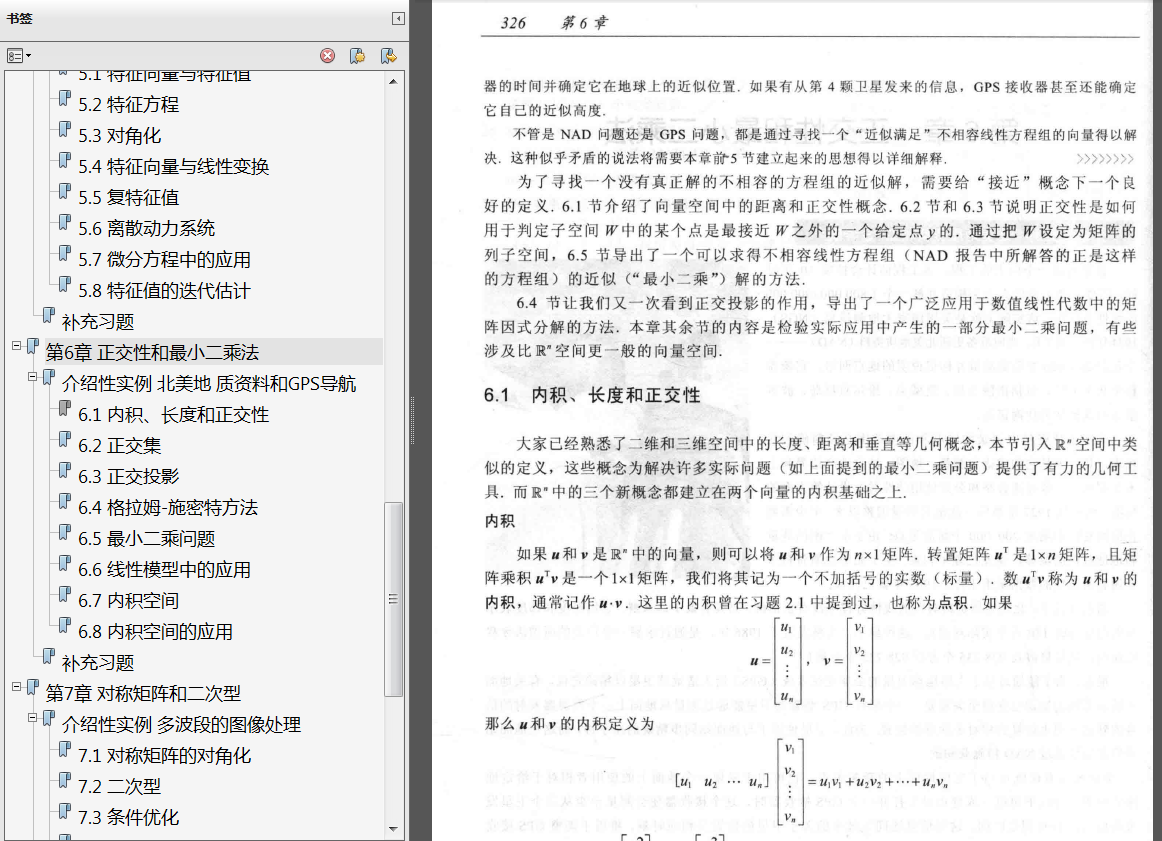This screenshot has height=841, width=1162.
Task: Collapse 介绍性实例 多波段的图像处理 node
Action: pos(33,717)
